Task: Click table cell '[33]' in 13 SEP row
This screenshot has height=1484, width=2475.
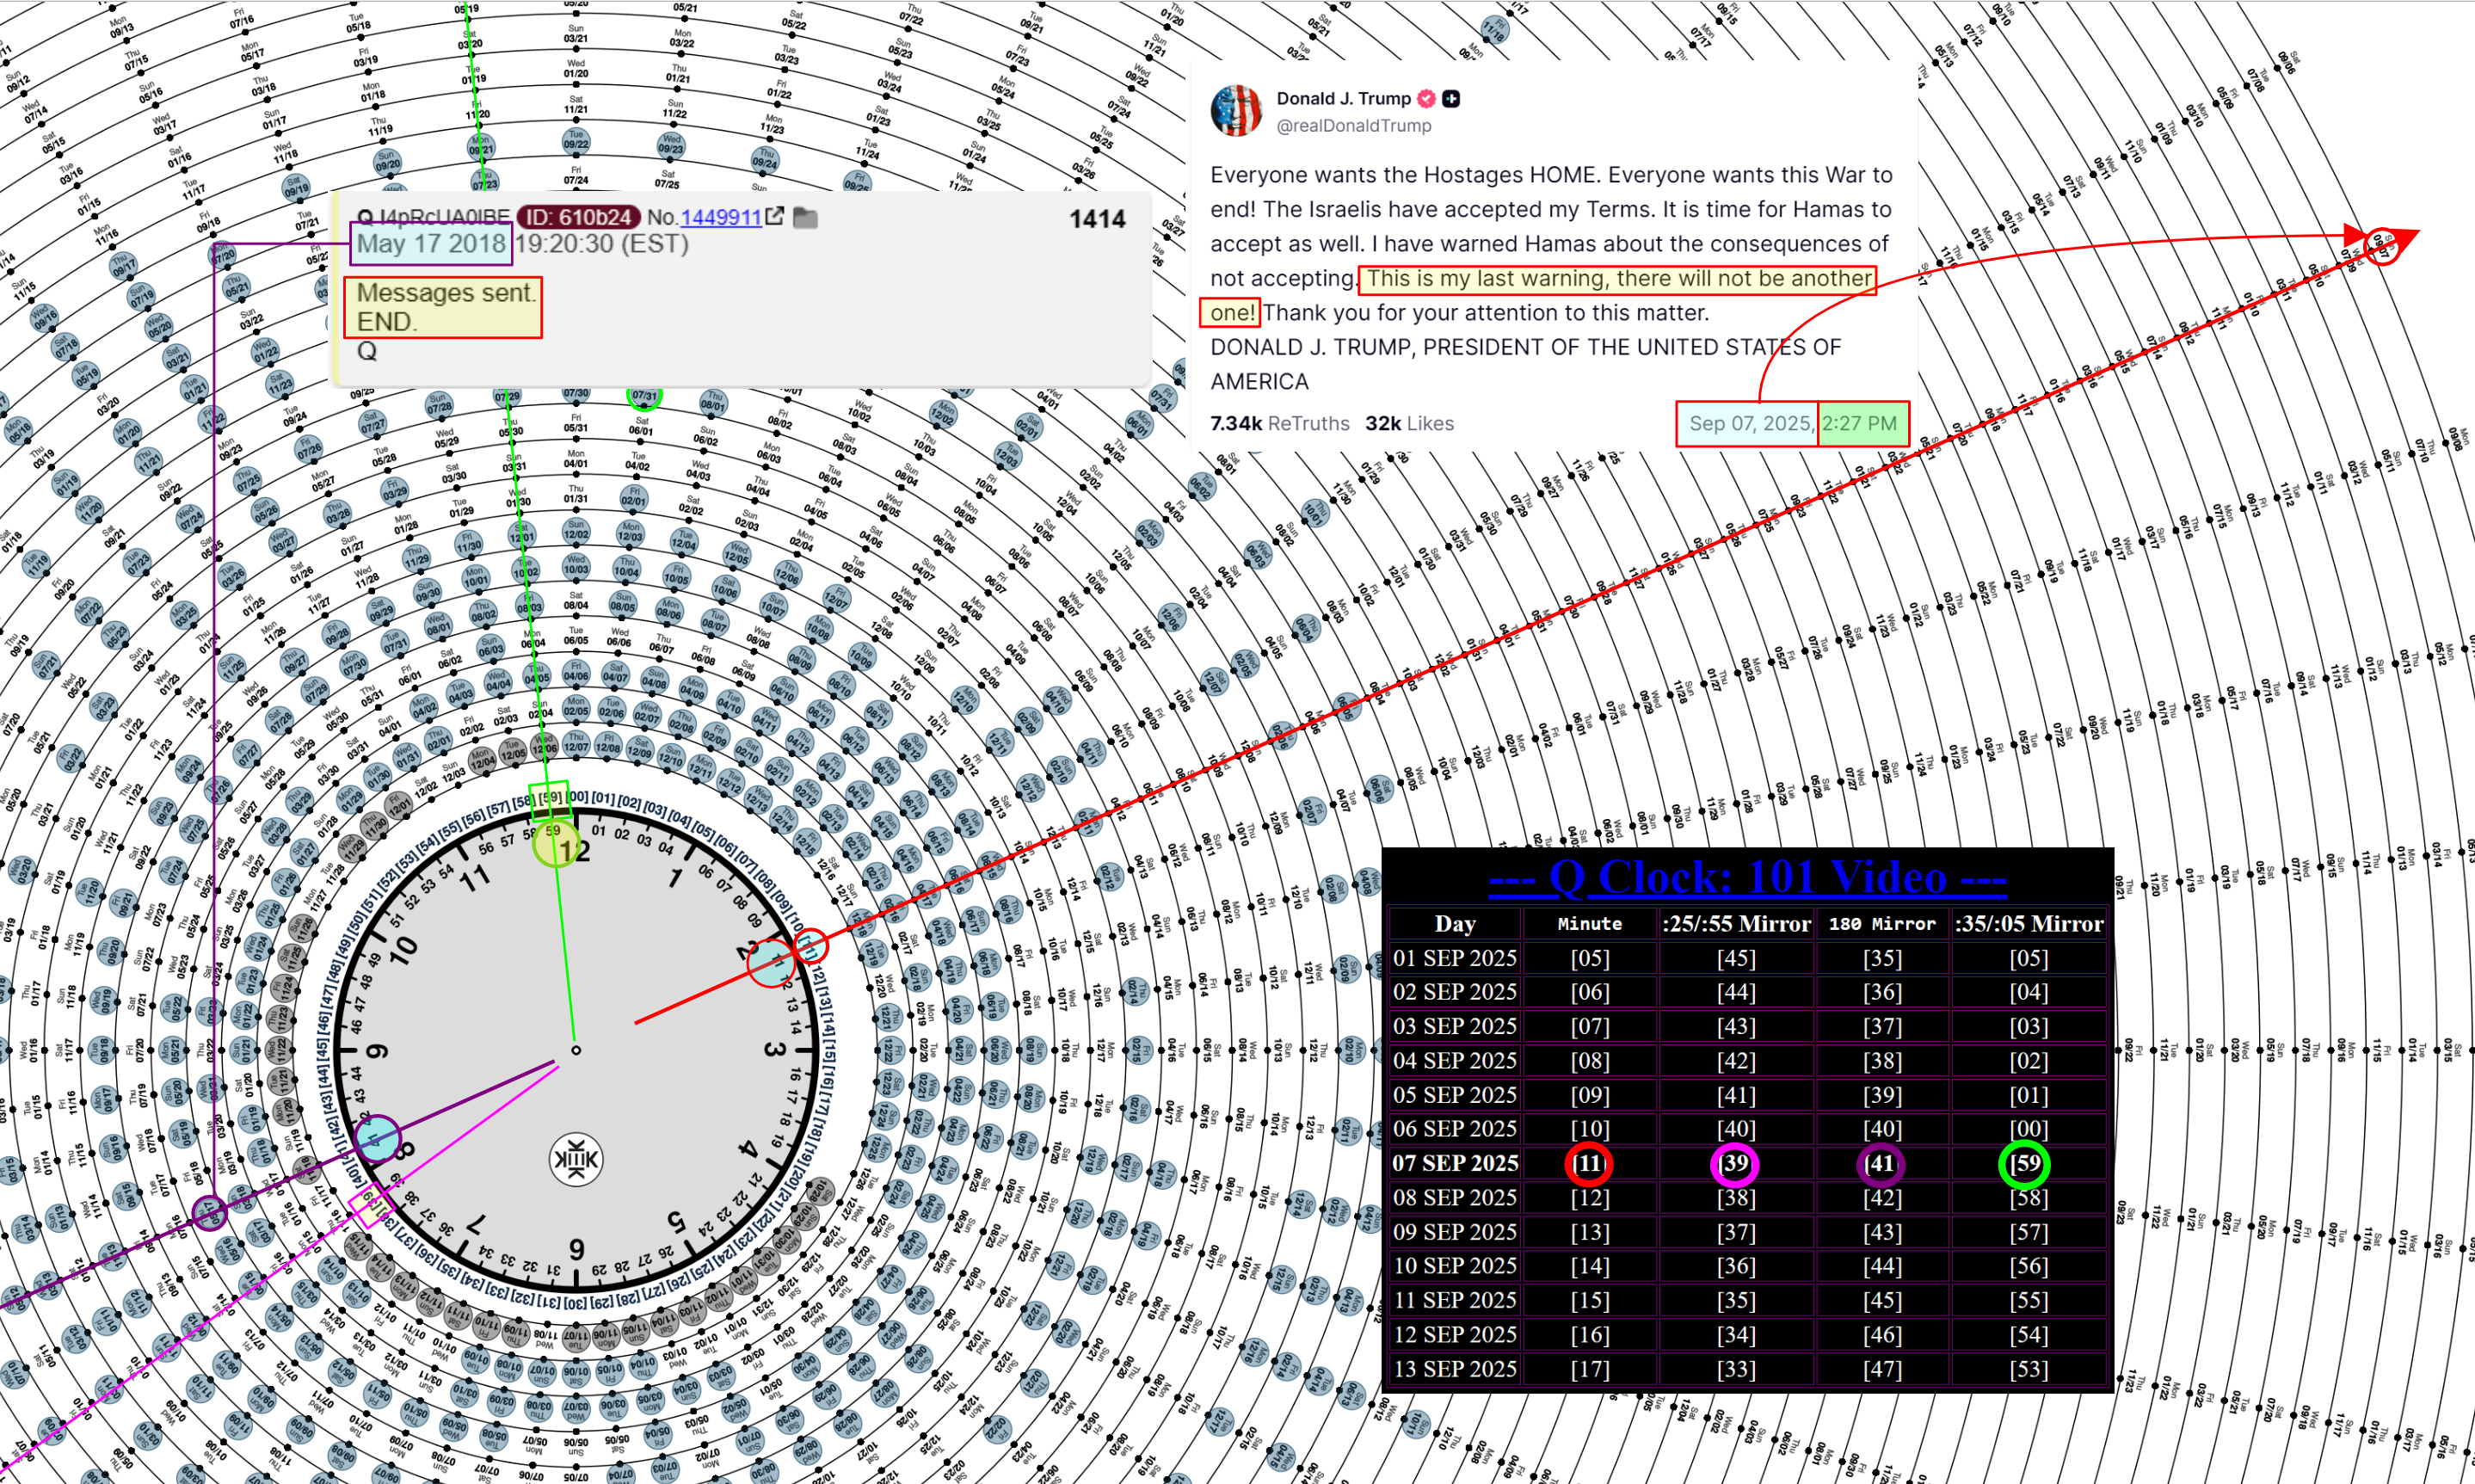Action: click(x=1736, y=1369)
